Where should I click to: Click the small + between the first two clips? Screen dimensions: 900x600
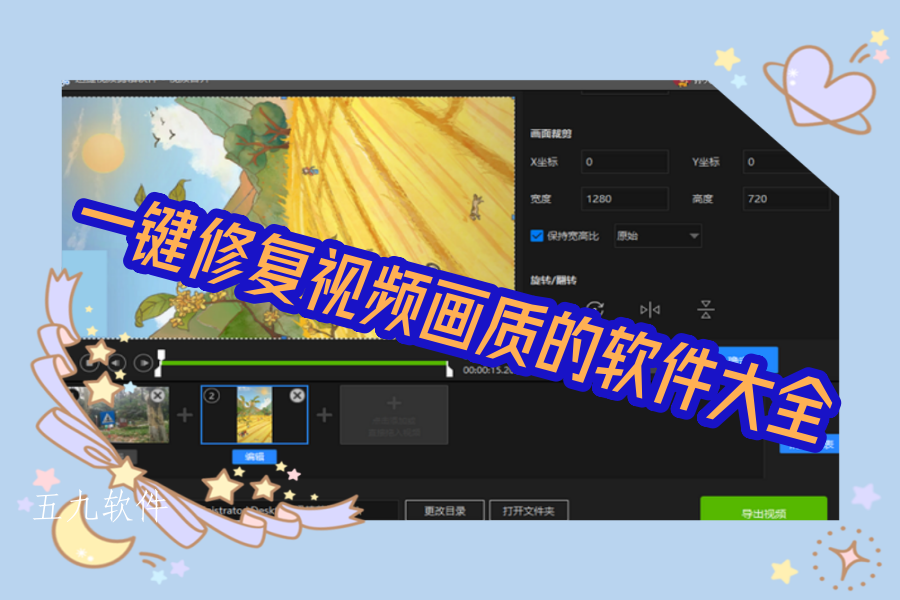coord(185,413)
